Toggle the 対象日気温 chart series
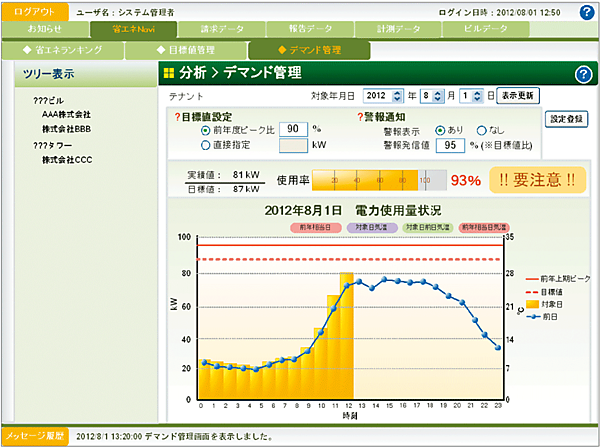Screen dimensions: 600x448 [372, 228]
